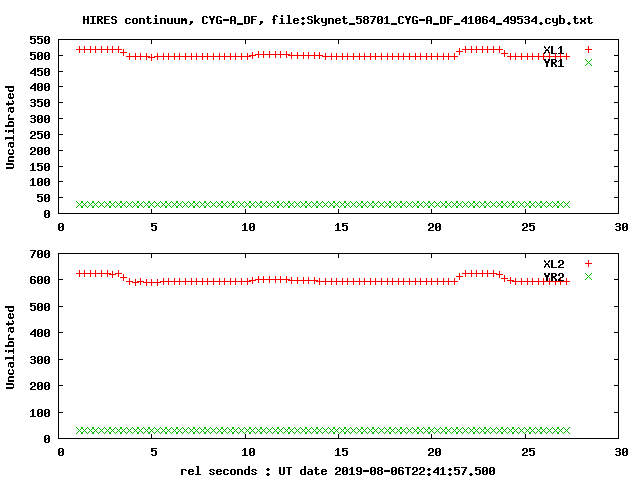Click last XL2 red data point in bottom plot

[566, 282]
